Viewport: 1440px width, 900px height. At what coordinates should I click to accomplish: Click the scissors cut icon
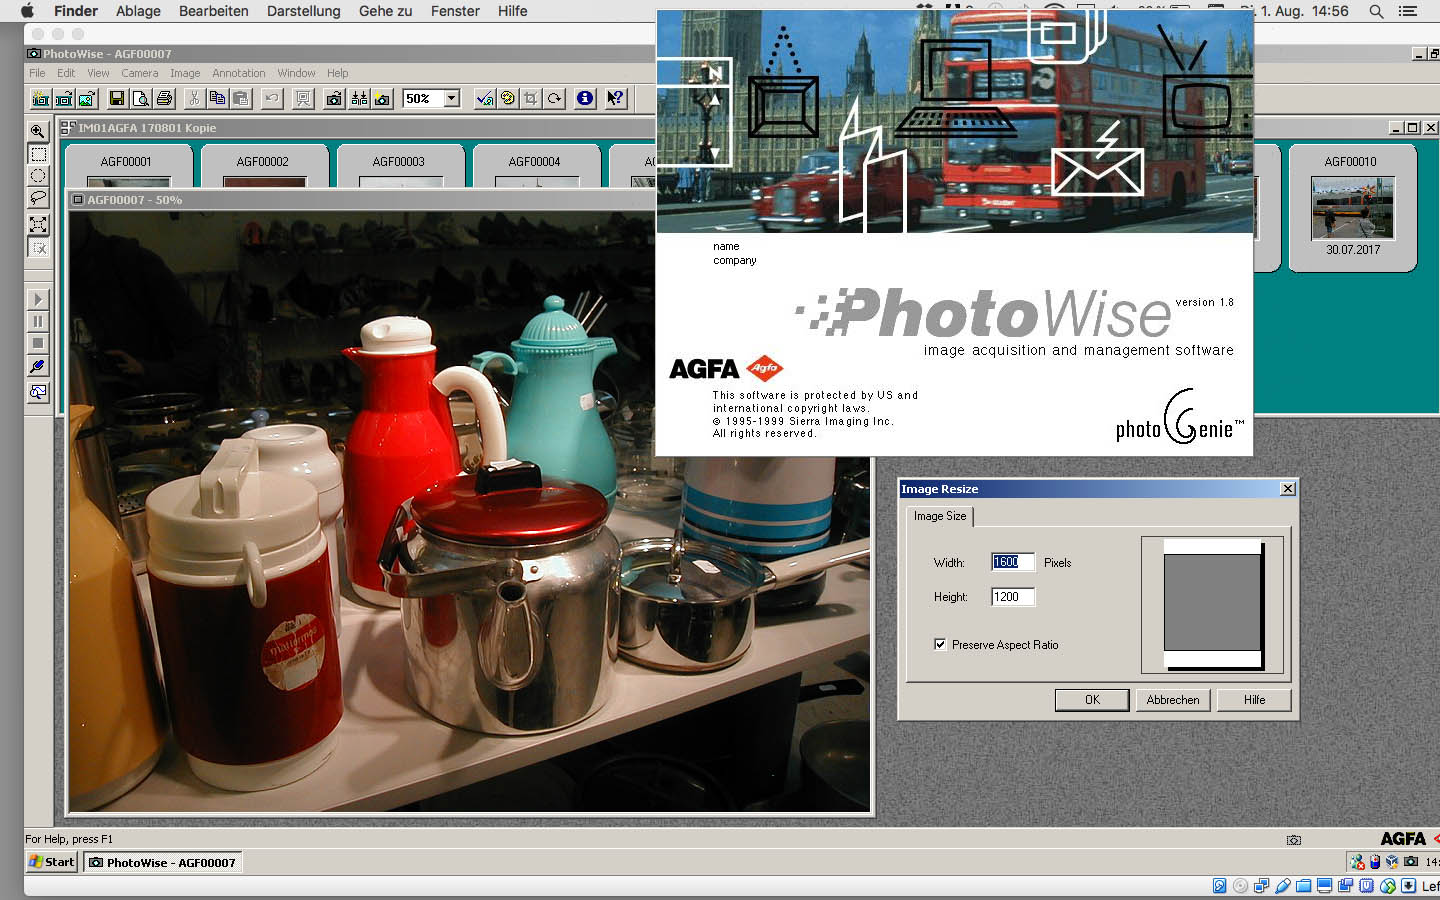(x=194, y=98)
